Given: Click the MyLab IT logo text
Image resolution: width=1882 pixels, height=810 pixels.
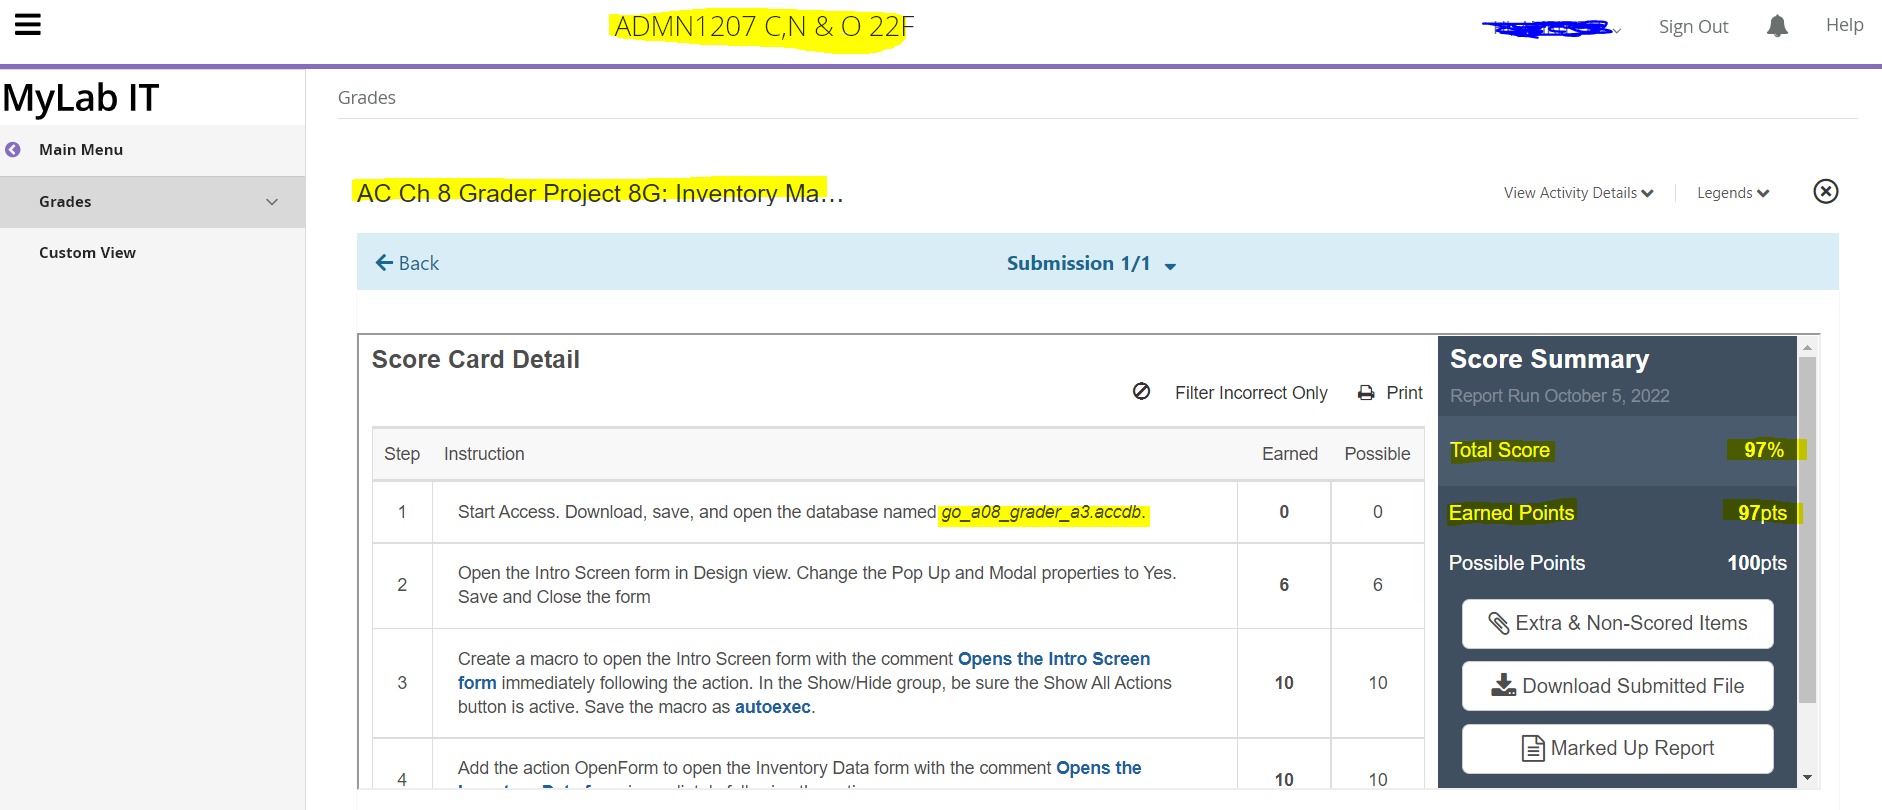Looking at the screenshot, I should point(81,98).
